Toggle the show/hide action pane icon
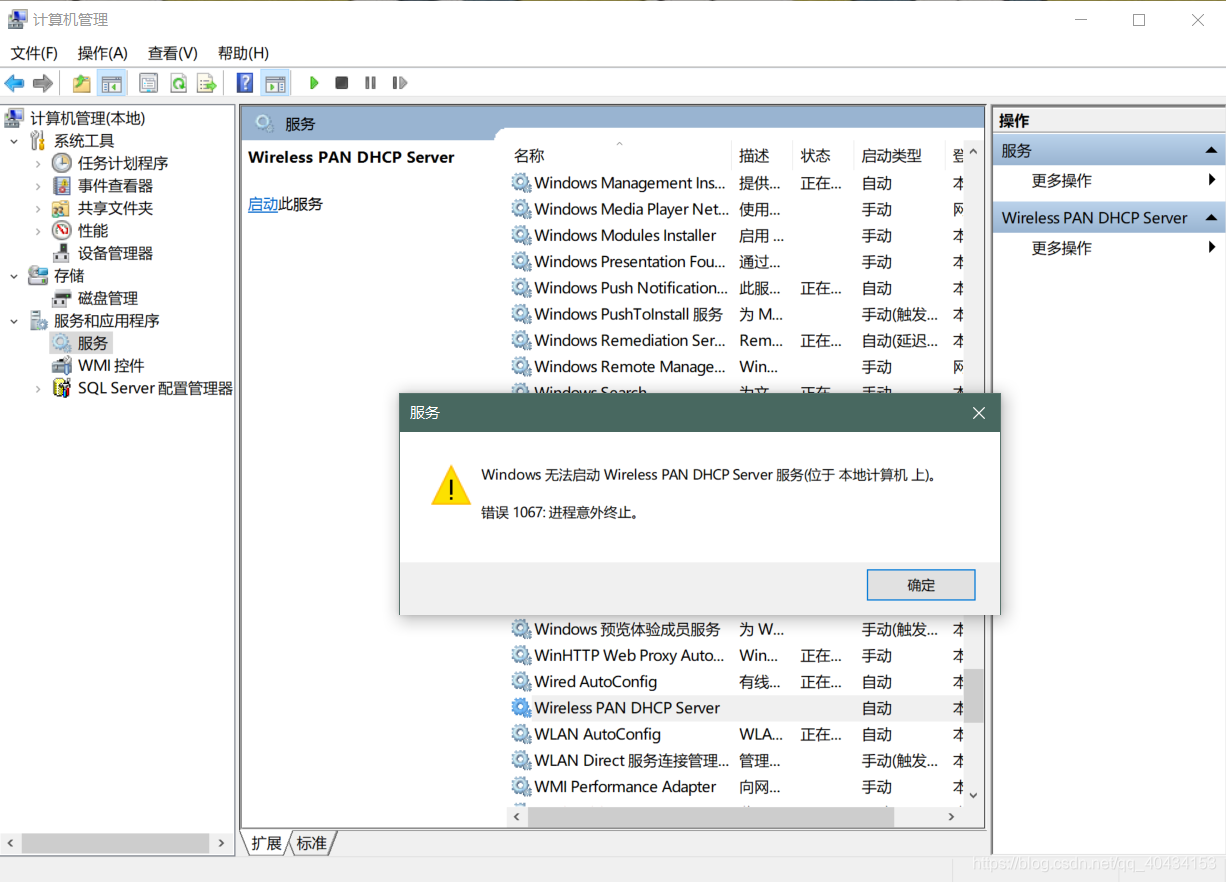The height and width of the screenshot is (882, 1226). click(x=275, y=83)
